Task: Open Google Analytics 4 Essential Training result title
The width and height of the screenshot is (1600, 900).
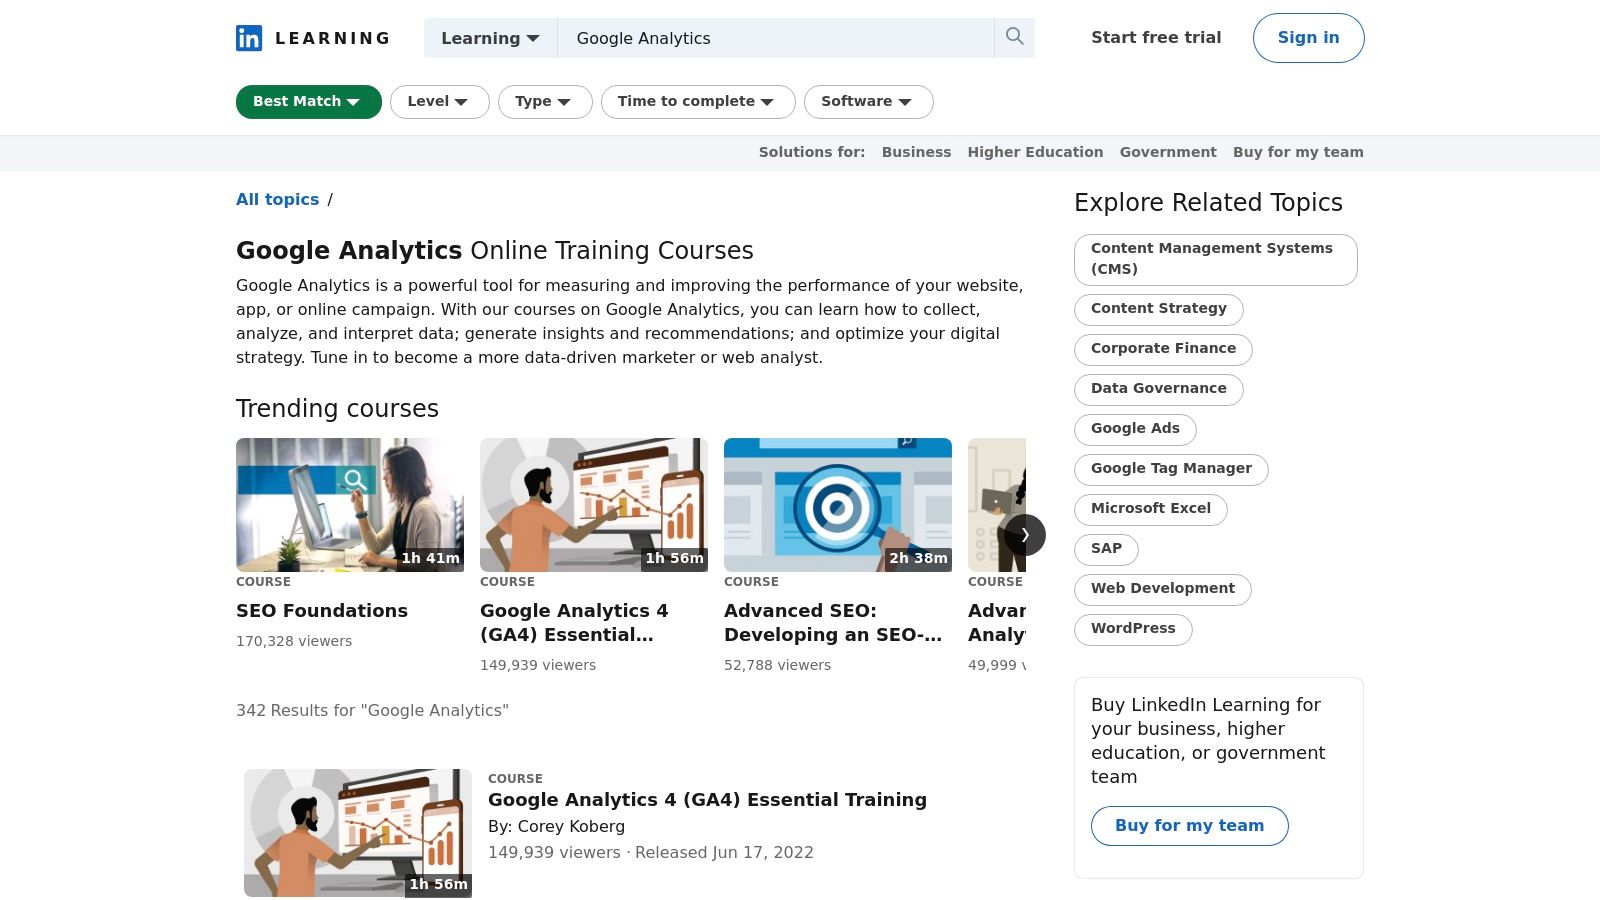Action: coord(707,800)
